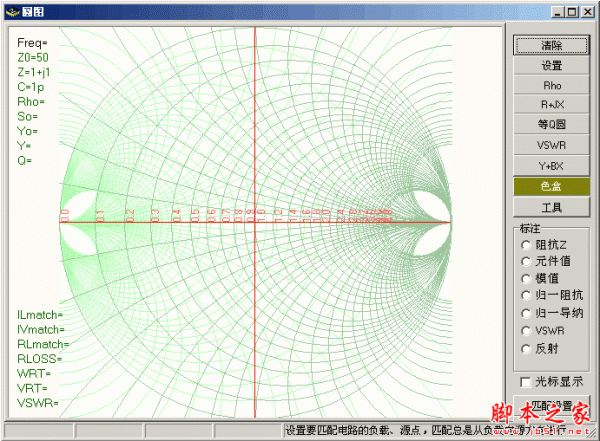600x441 pixels.
Task: Click the RLmatch= label
Action: coord(43,345)
